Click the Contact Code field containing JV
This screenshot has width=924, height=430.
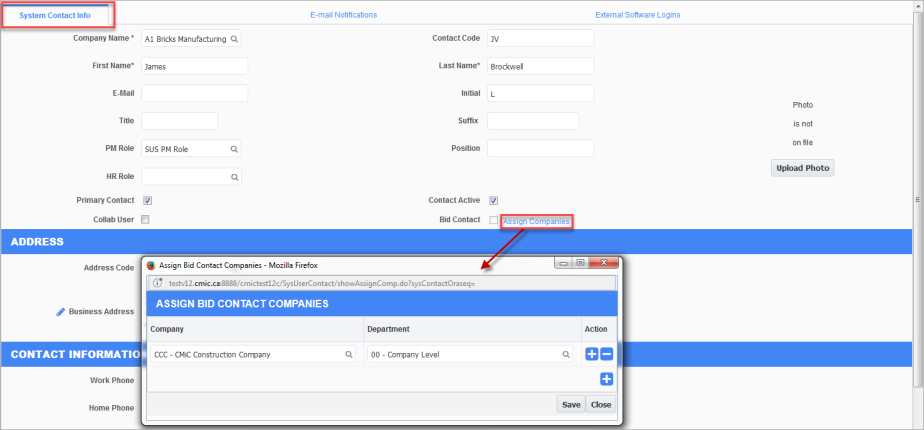coord(540,38)
